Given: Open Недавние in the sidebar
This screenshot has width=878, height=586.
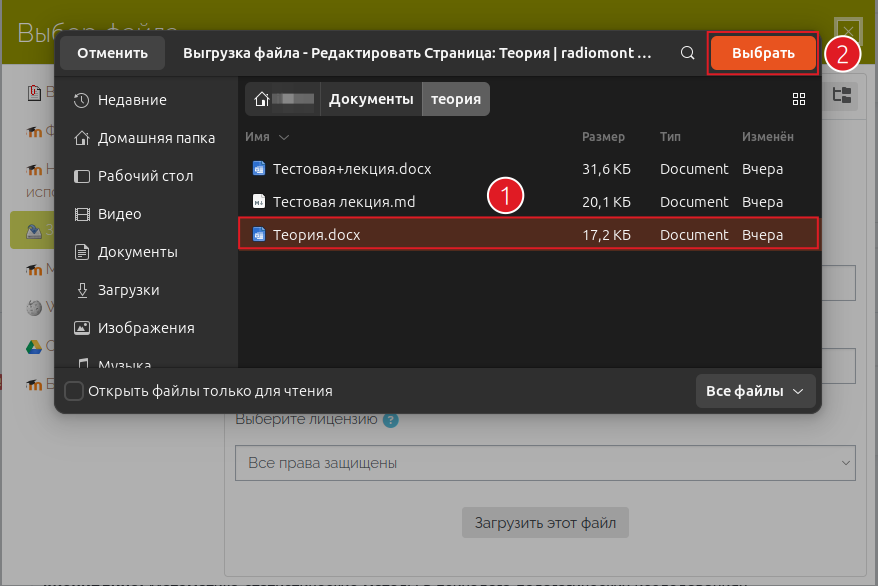Looking at the screenshot, I should (x=132, y=100).
